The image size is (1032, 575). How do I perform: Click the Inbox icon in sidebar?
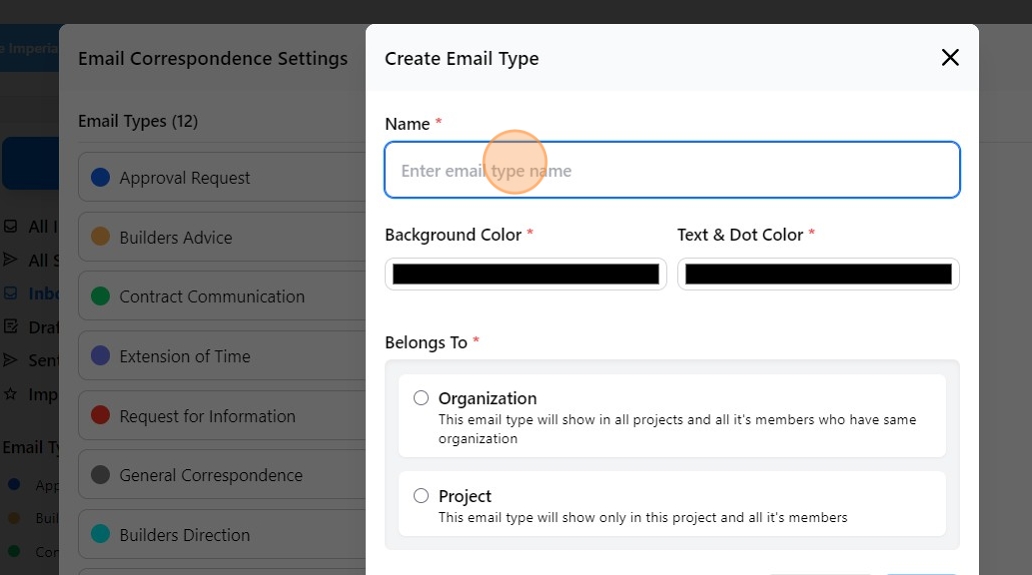pos(11,293)
